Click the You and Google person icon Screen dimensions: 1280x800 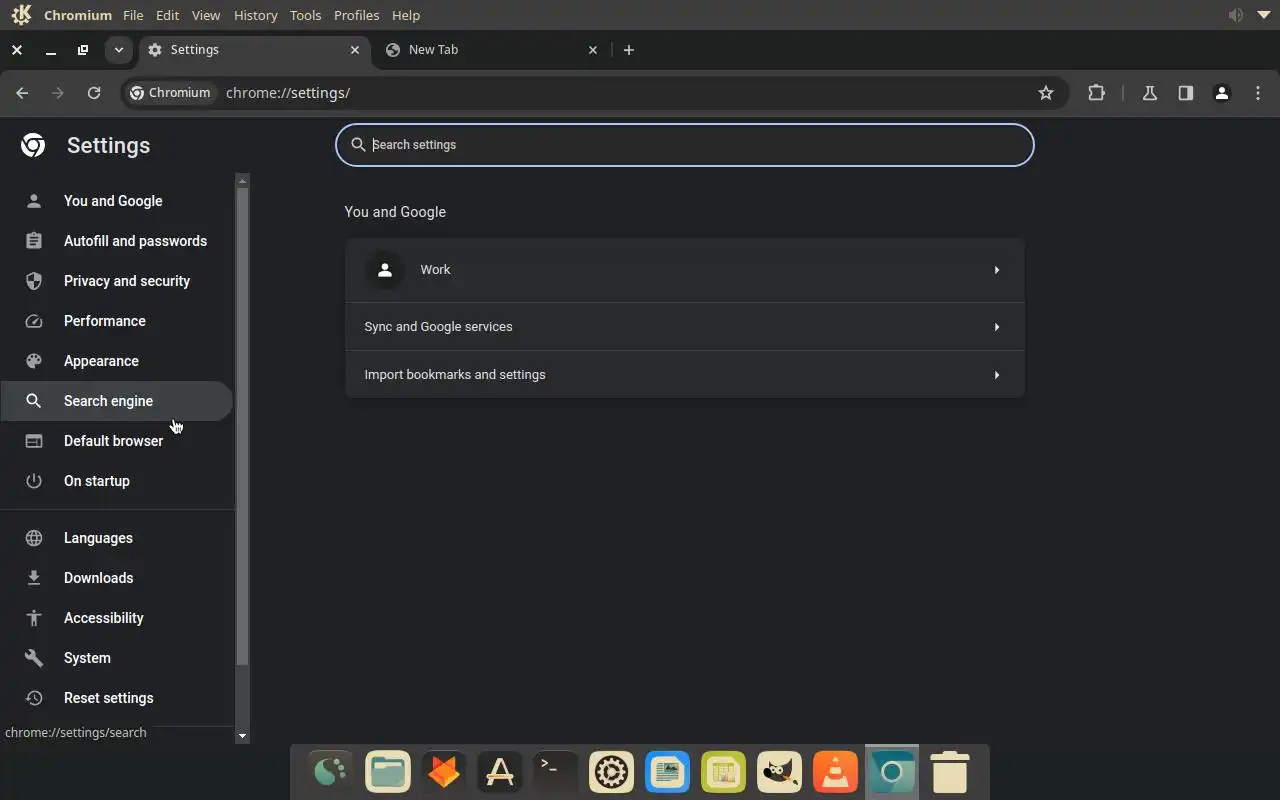[34, 201]
